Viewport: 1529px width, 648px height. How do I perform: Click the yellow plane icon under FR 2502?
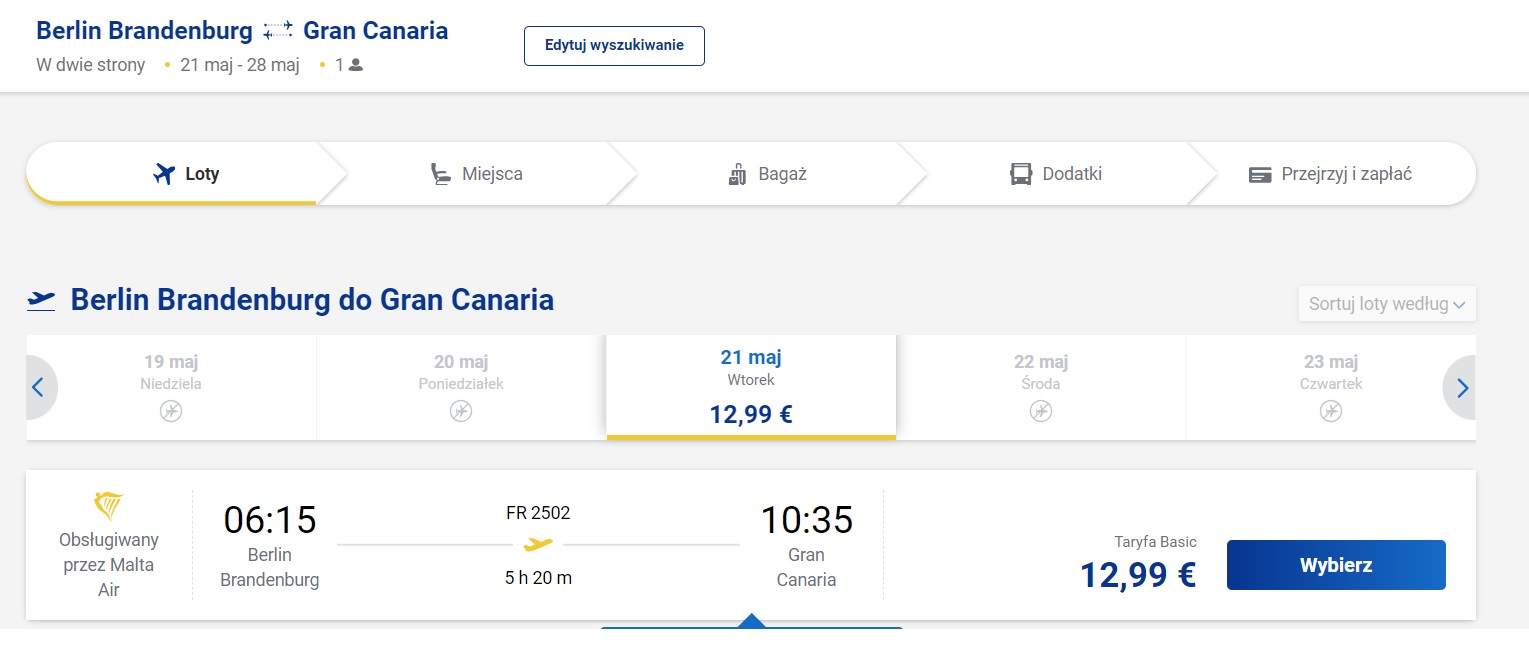(538, 545)
